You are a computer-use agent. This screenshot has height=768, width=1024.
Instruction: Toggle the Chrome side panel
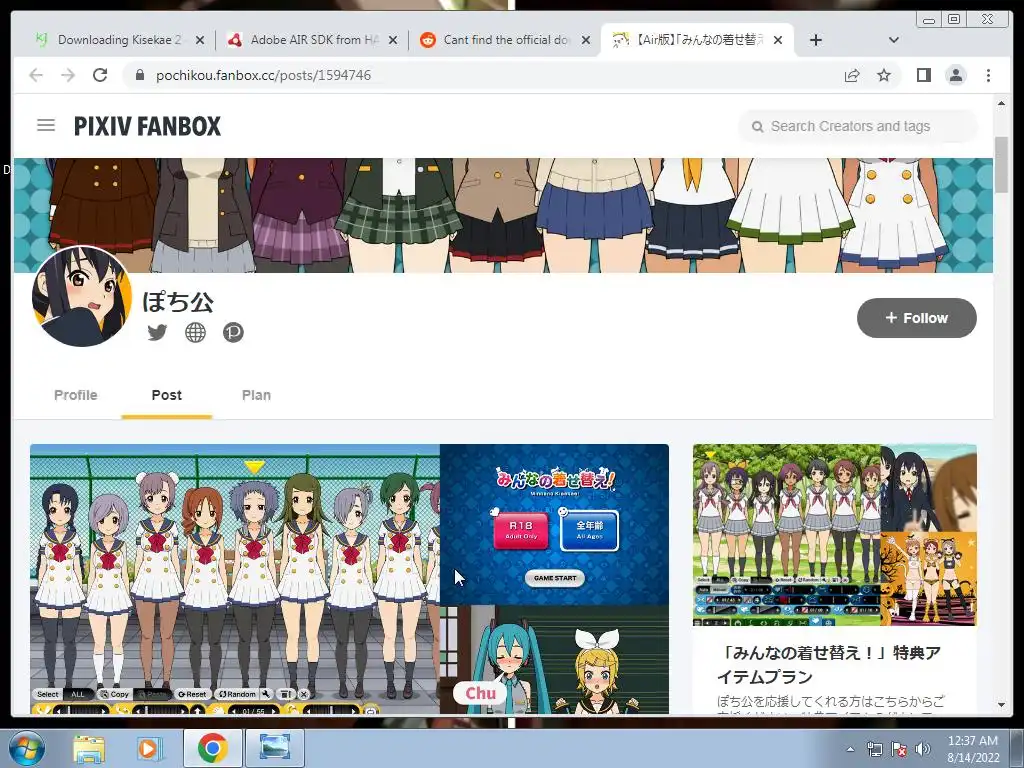tap(923, 75)
